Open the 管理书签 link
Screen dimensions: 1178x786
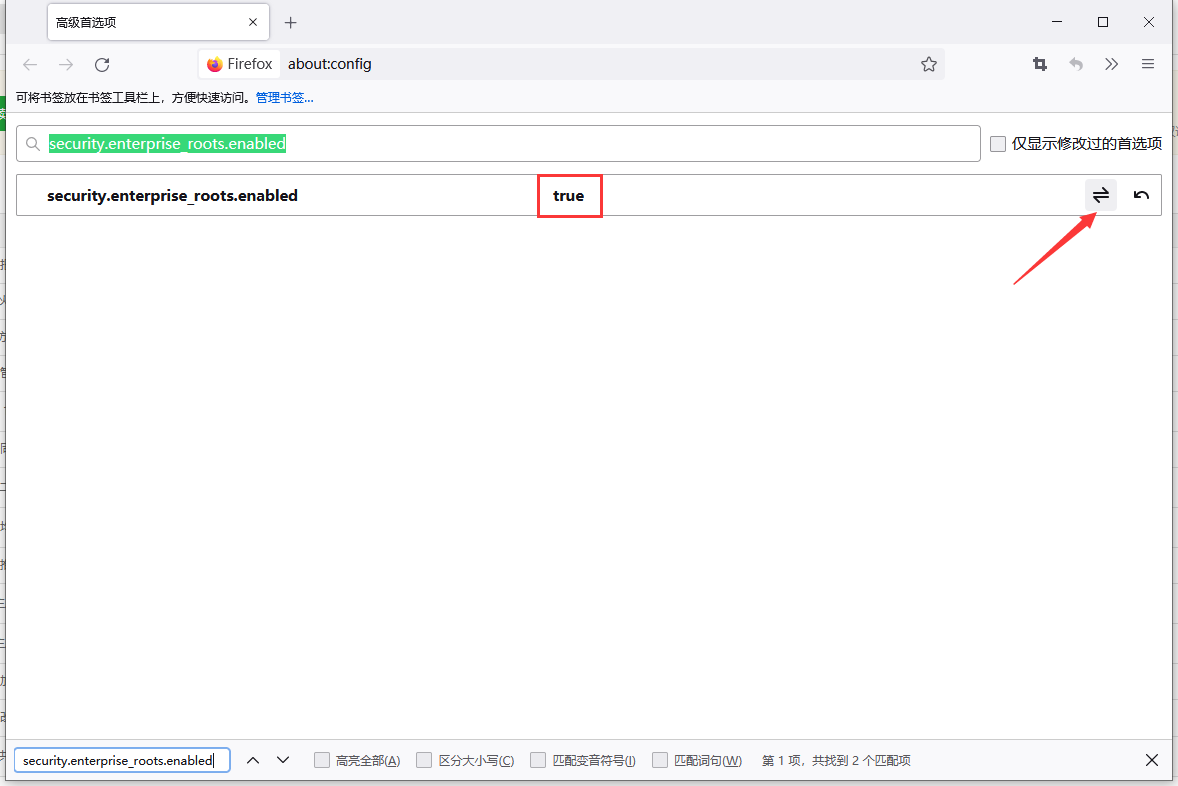pyautogui.click(x=283, y=97)
